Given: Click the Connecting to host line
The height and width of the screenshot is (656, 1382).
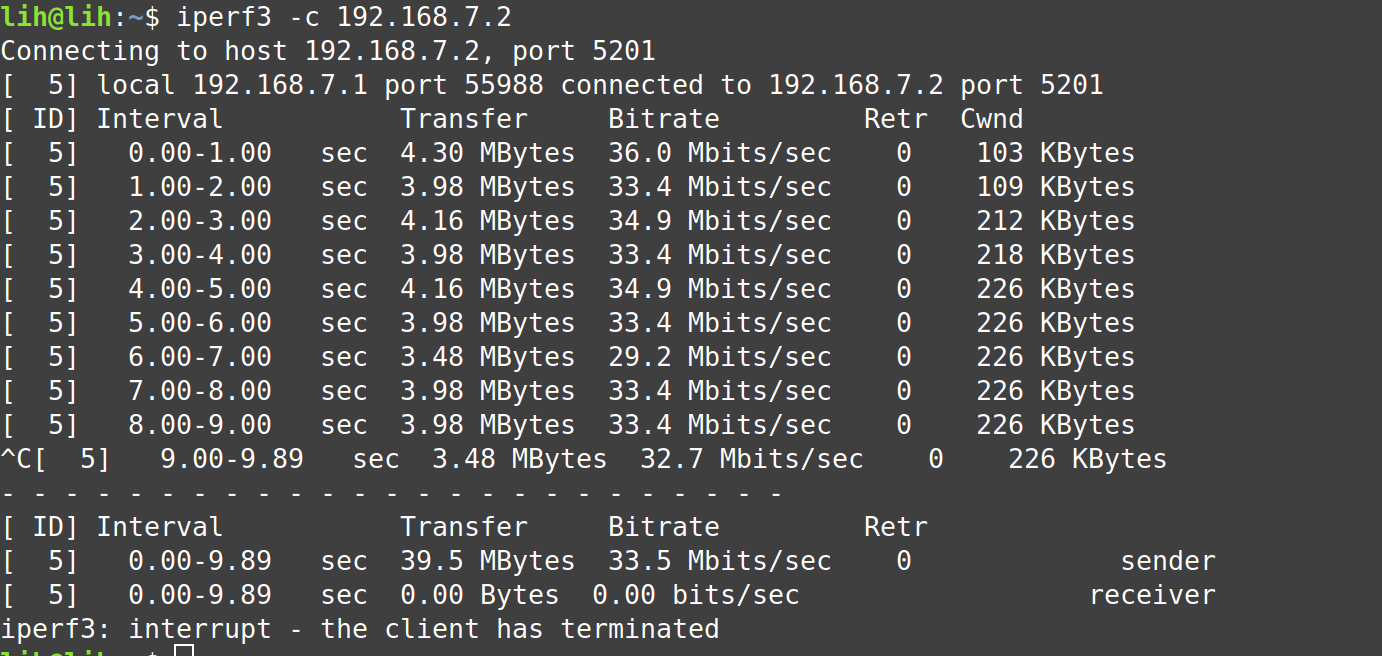Looking at the screenshot, I should (327, 51).
